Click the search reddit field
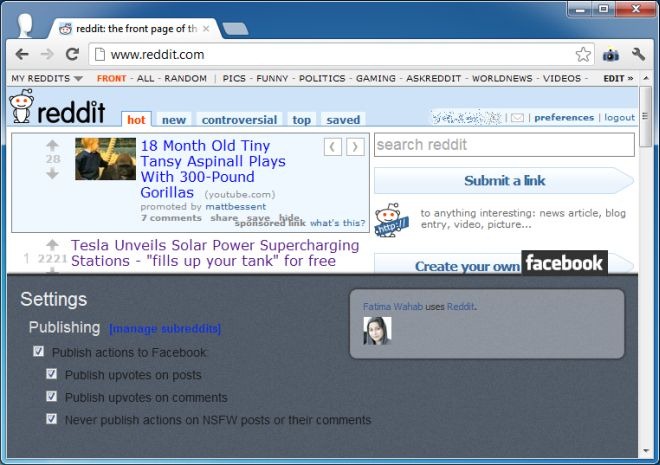Image resolution: width=660 pixels, height=465 pixels. point(504,145)
